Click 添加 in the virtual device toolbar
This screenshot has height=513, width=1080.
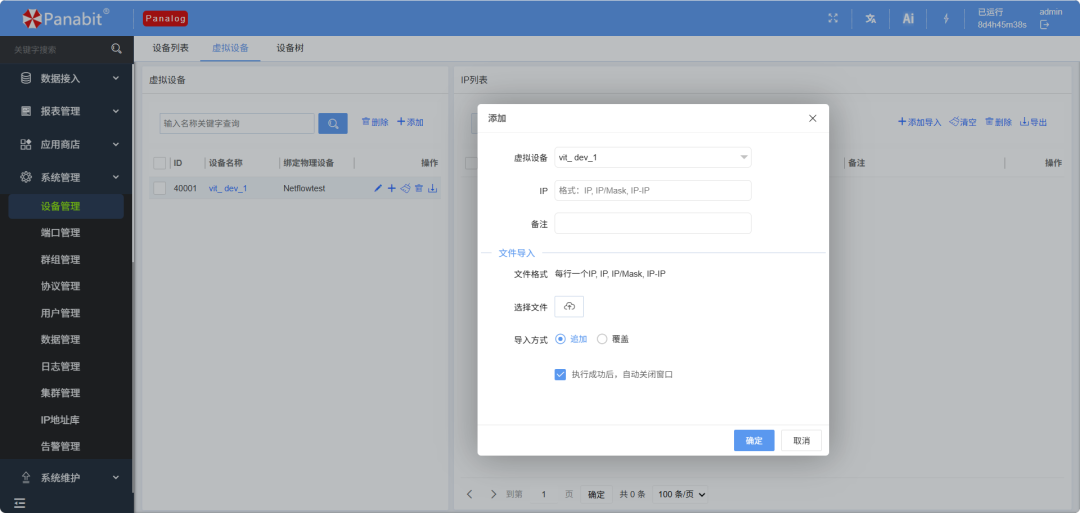pyautogui.click(x=411, y=123)
